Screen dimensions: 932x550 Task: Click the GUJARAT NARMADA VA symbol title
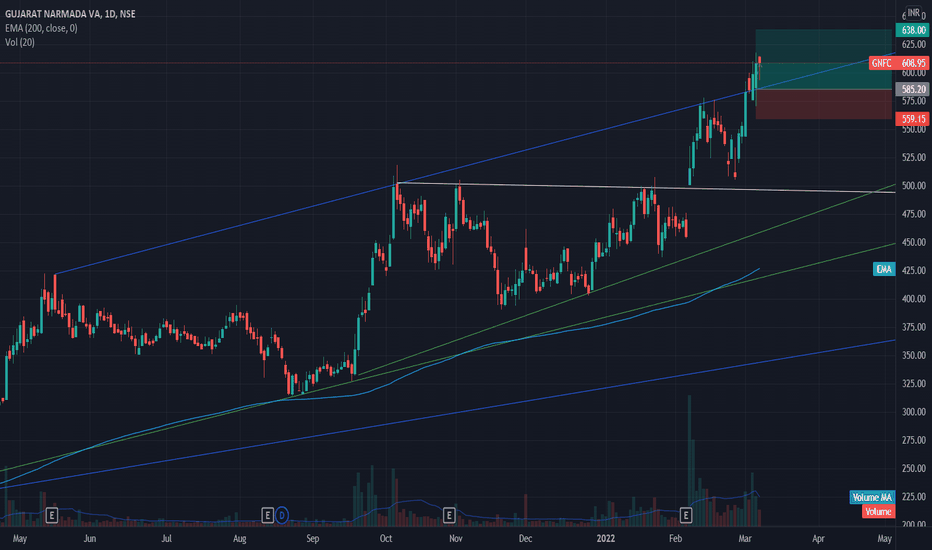pos(70,14)
